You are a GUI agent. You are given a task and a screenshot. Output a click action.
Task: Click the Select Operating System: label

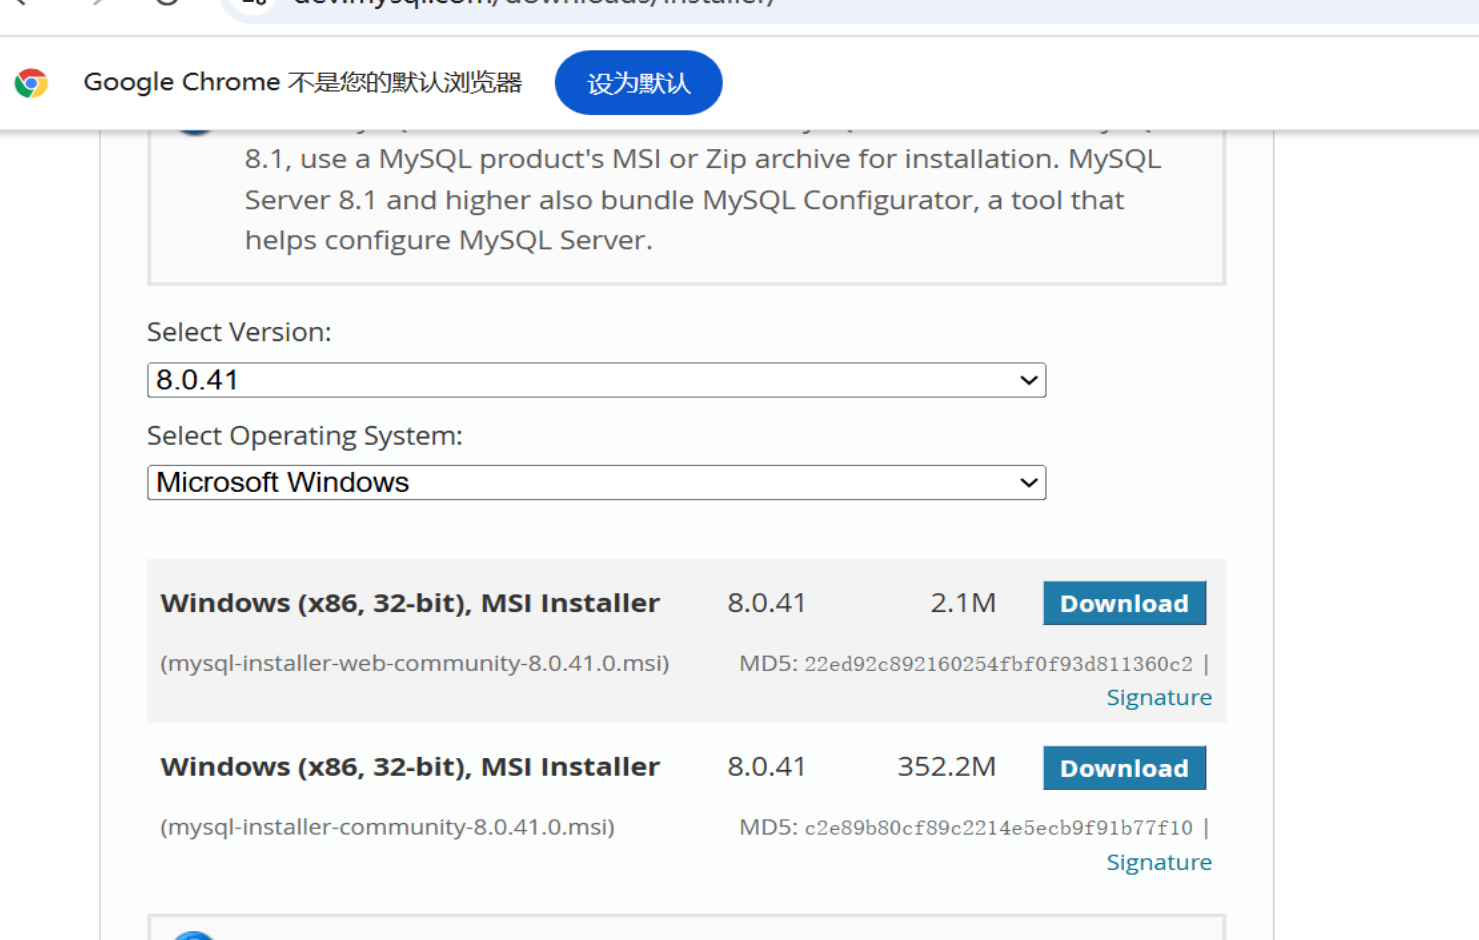click(305, 436)
